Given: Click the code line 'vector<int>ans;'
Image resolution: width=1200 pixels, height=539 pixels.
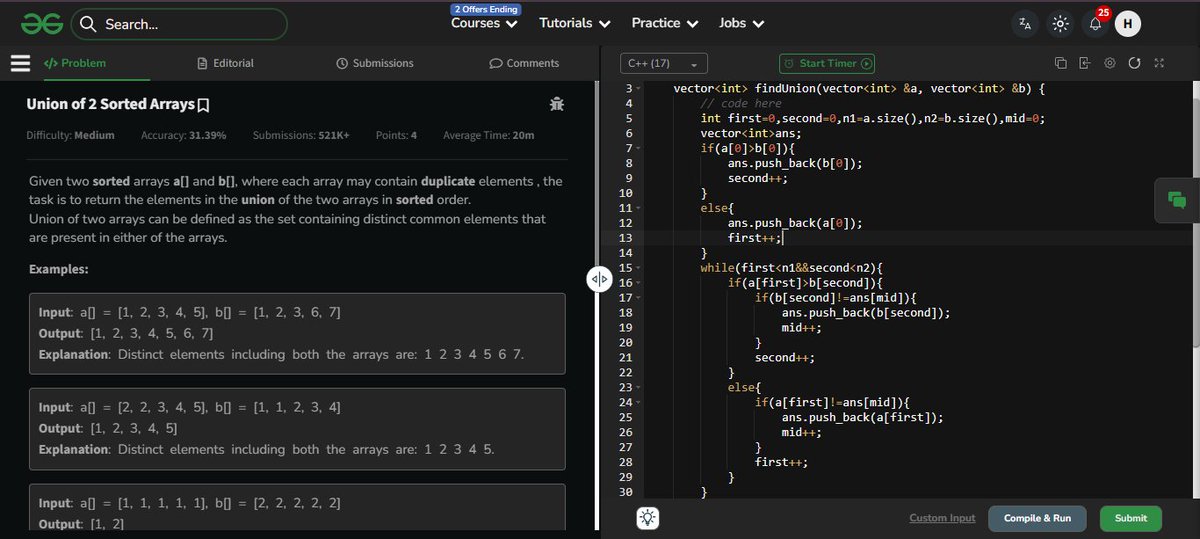Looking at the screenshot, I should tap(751, 133).
